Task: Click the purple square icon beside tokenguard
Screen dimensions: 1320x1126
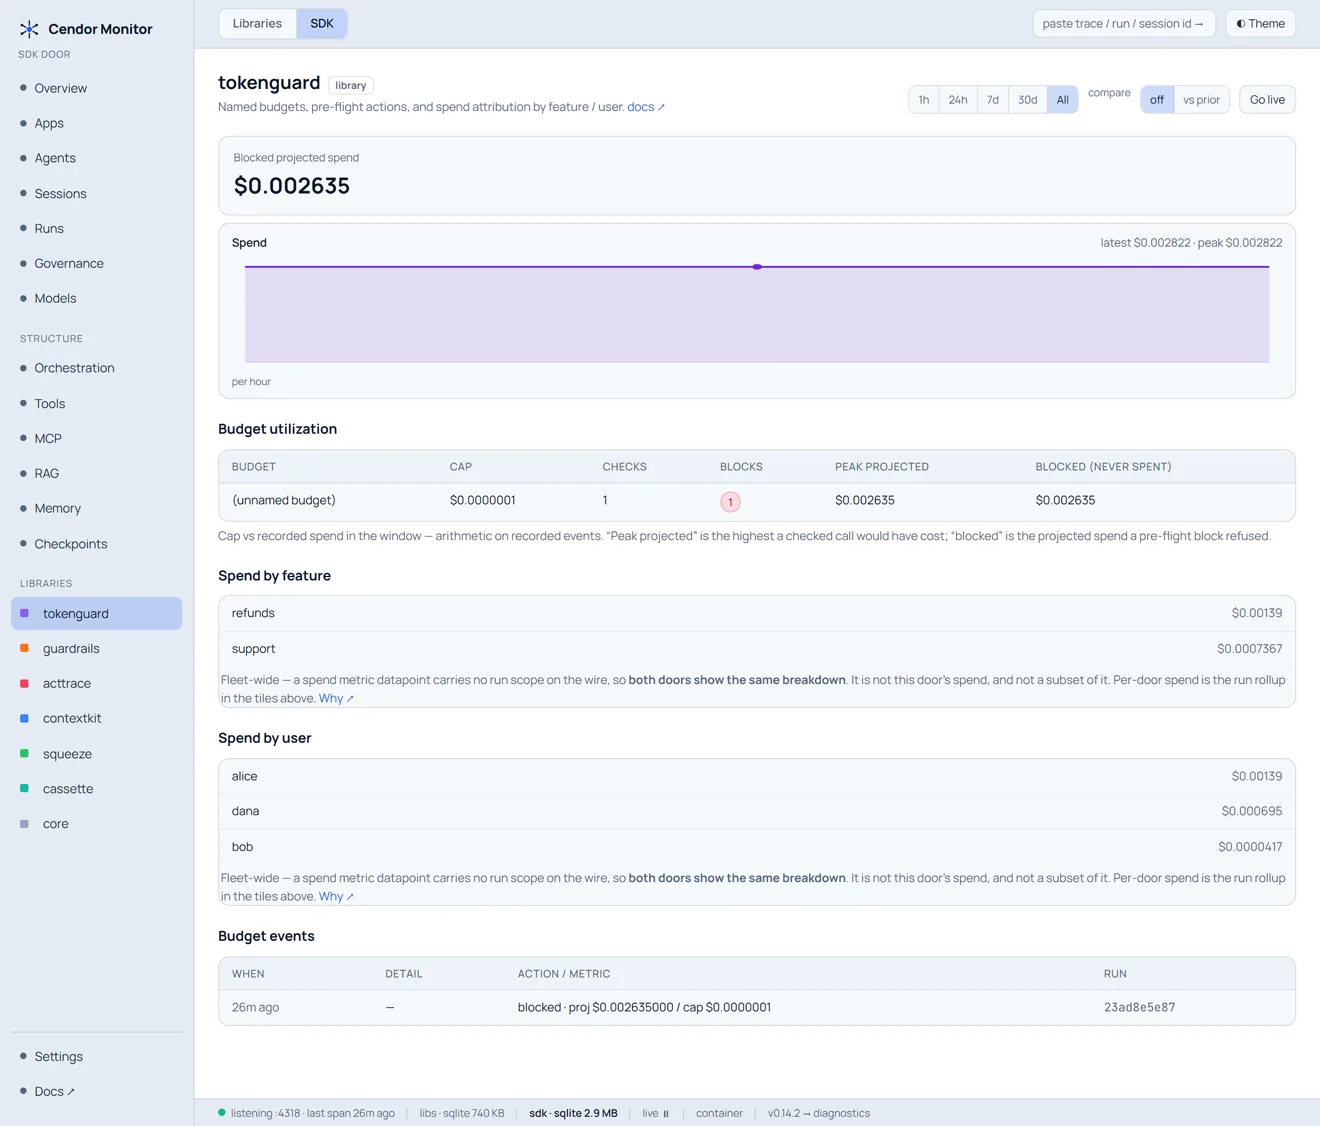Action: click(25, 613)
